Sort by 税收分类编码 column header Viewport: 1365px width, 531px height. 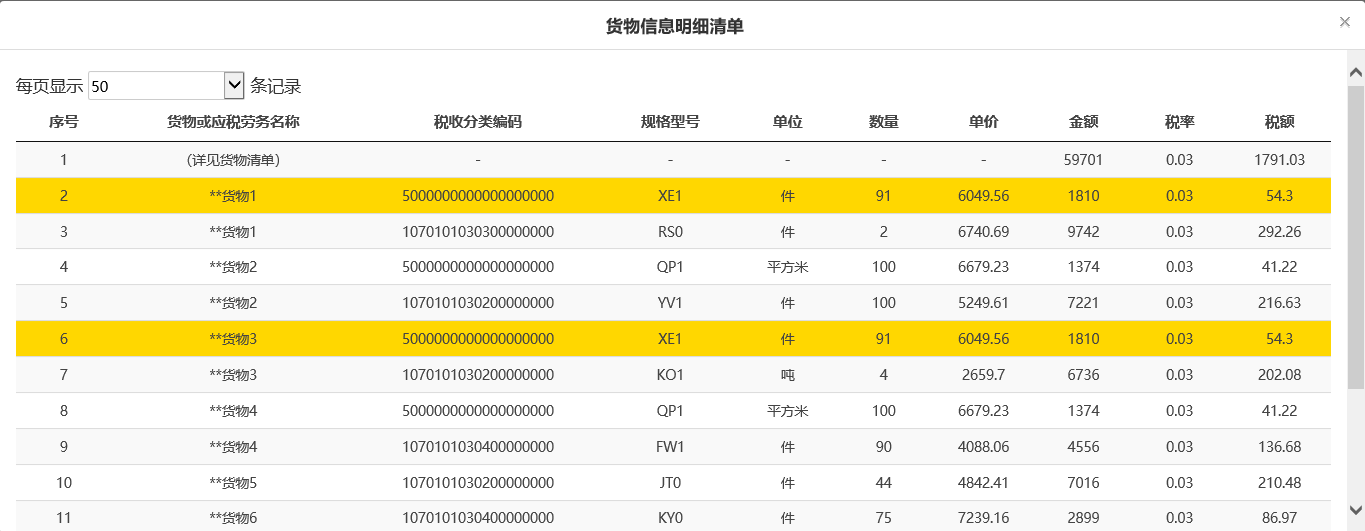point(478,122)
